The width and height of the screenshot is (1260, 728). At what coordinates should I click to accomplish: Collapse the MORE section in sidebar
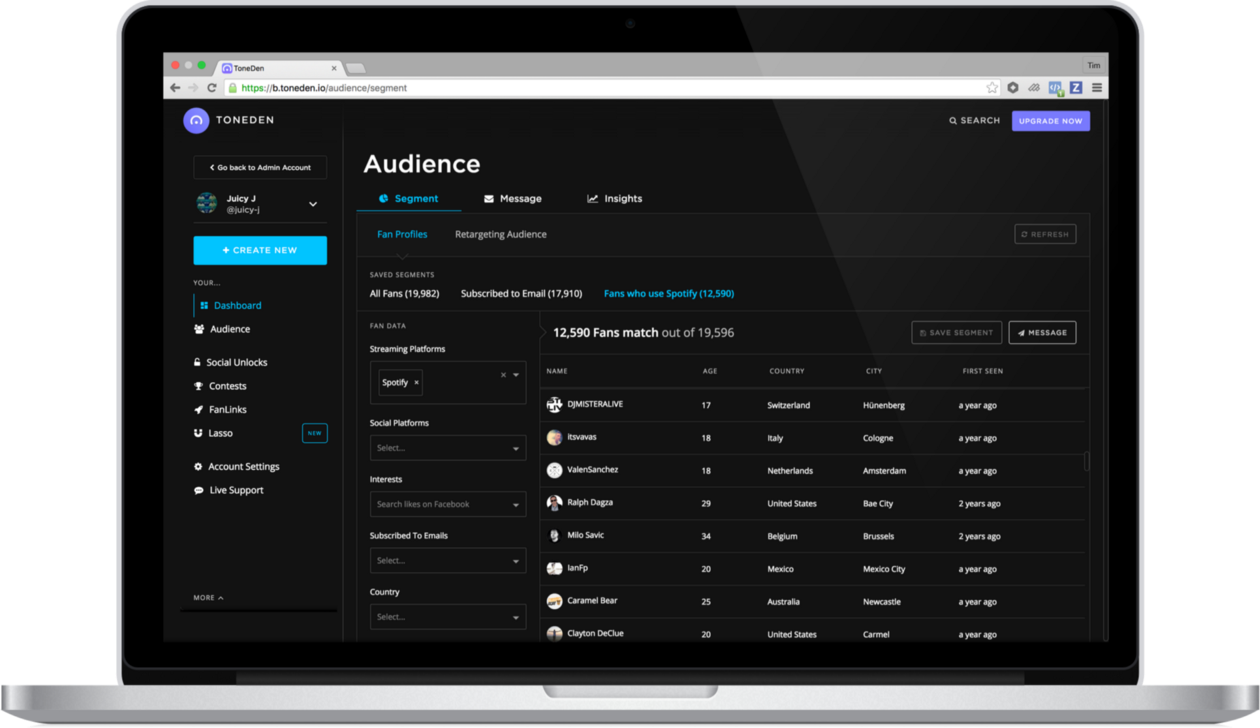tap(208, 598)
